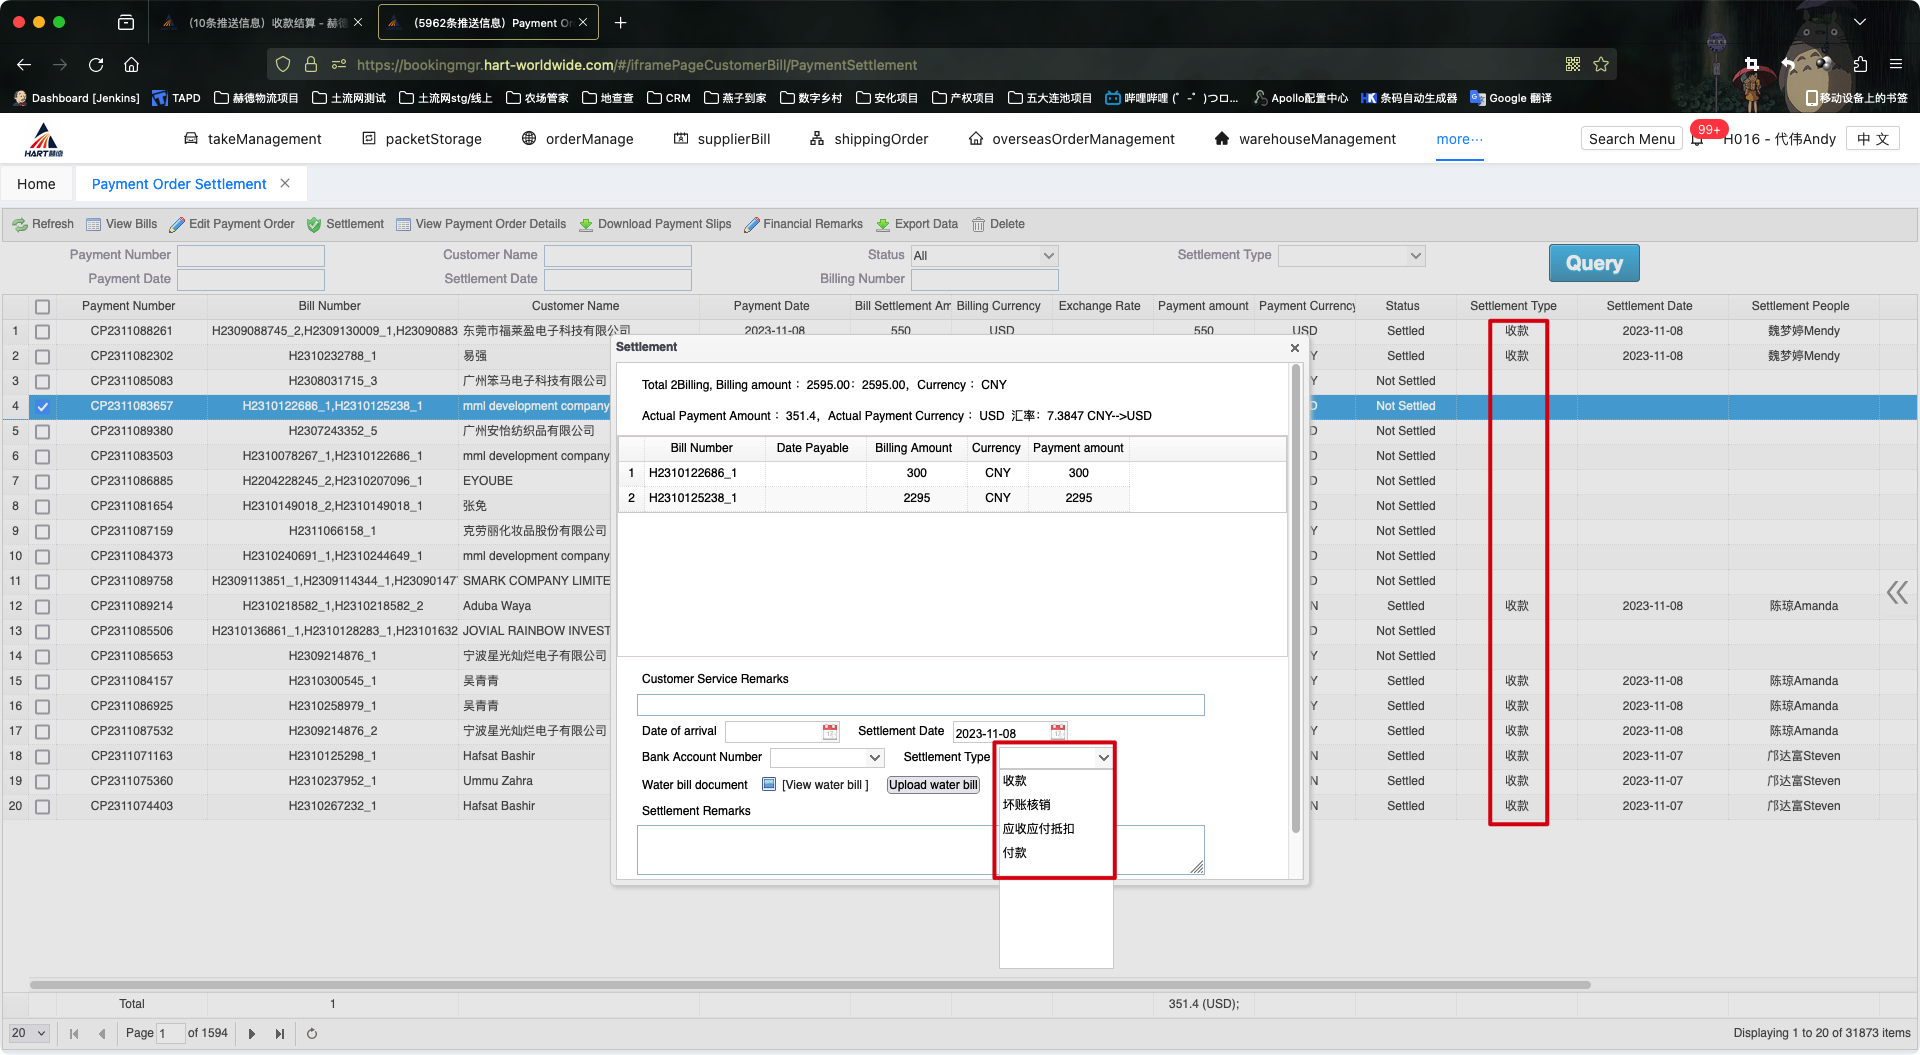Screen dimensions: 1920x1055
Task: Toggle the select-all header checkbox
Action: pyautogui.click(x=42, y=307)
